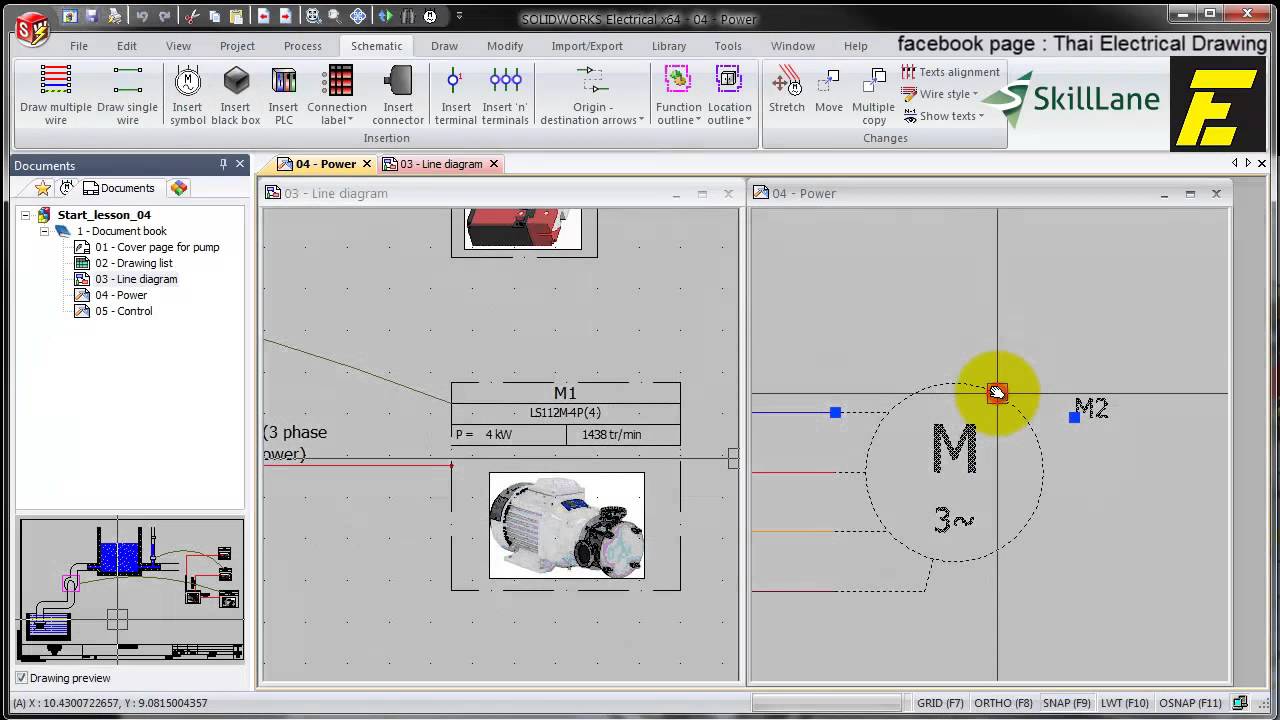Open the Tools ribbon tab
The height and width of the screenshot is (720, 1280).
(728, 46)
